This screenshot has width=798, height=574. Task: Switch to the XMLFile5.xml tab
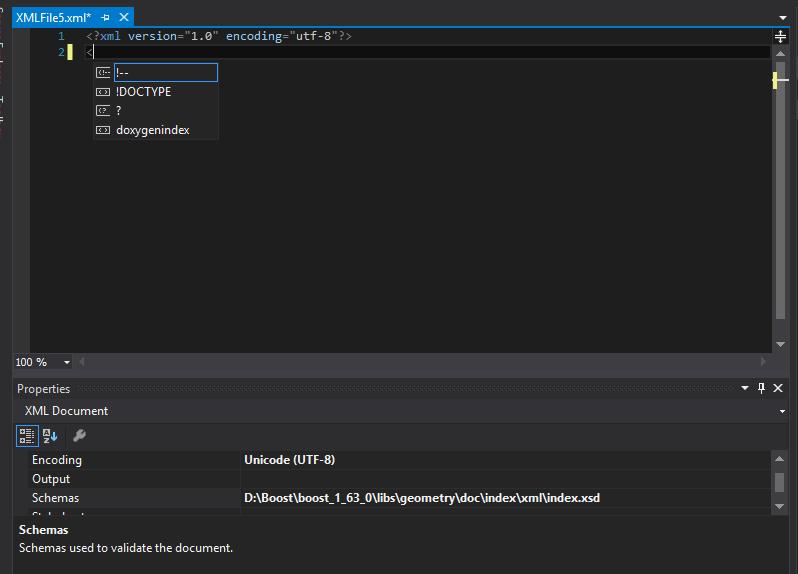click(53, 18)
